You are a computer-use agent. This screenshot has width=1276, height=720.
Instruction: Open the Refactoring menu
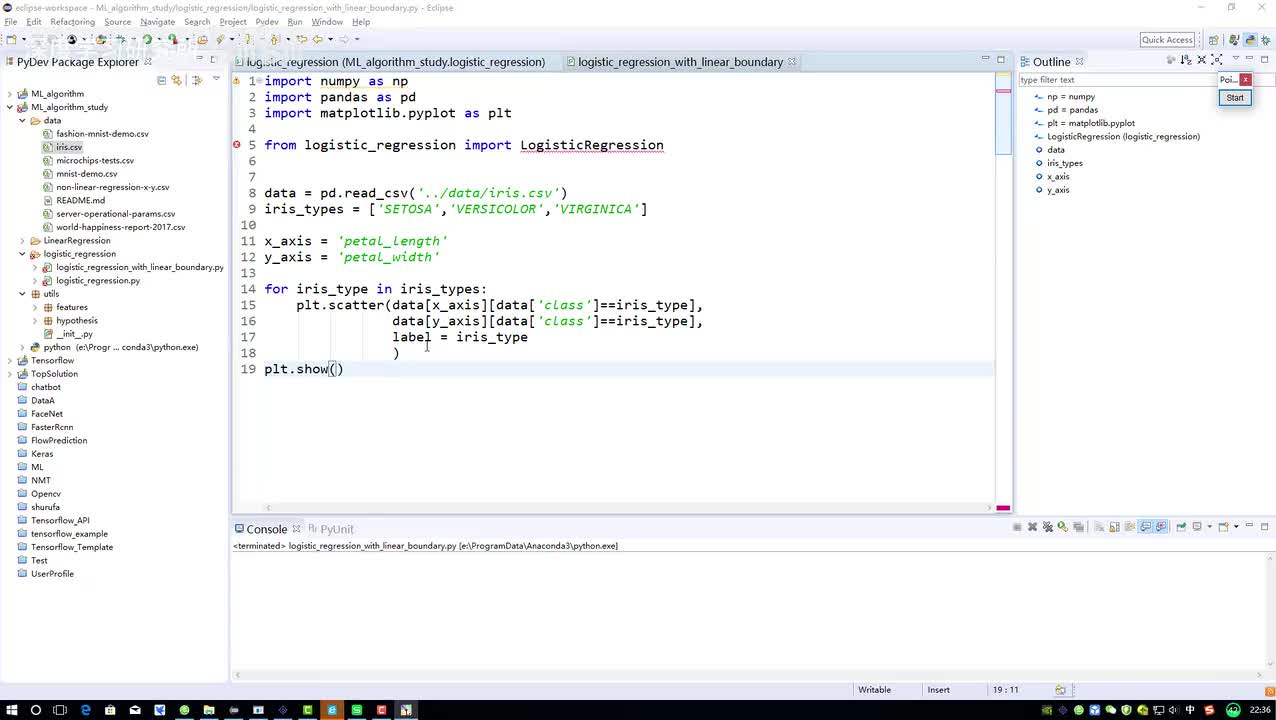[x=72, y=22]
